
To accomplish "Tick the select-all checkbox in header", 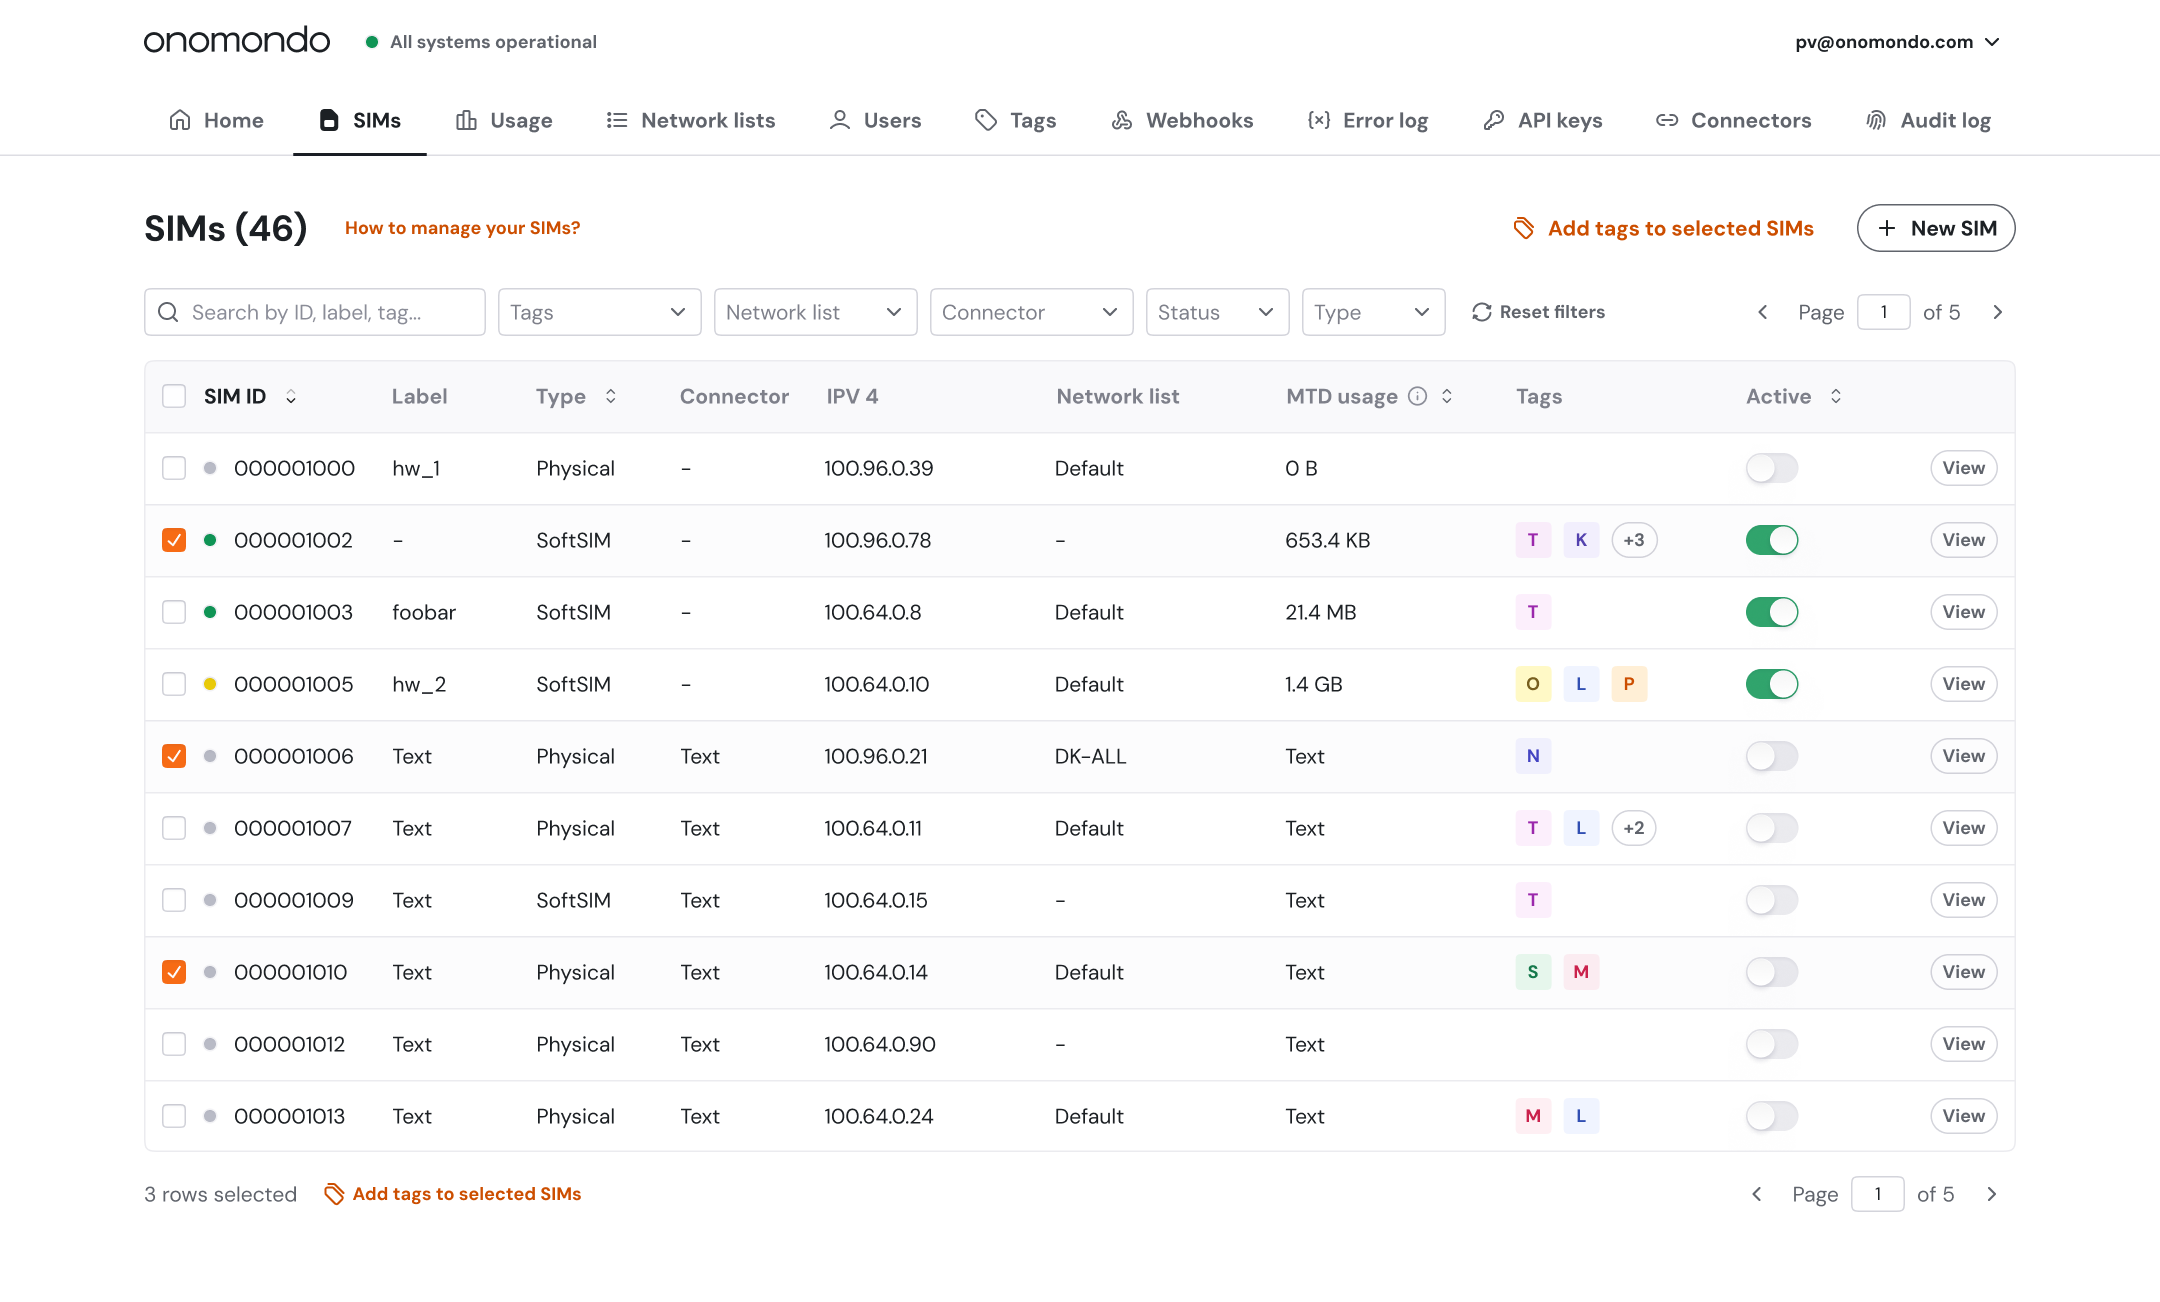I will [174, 396].
